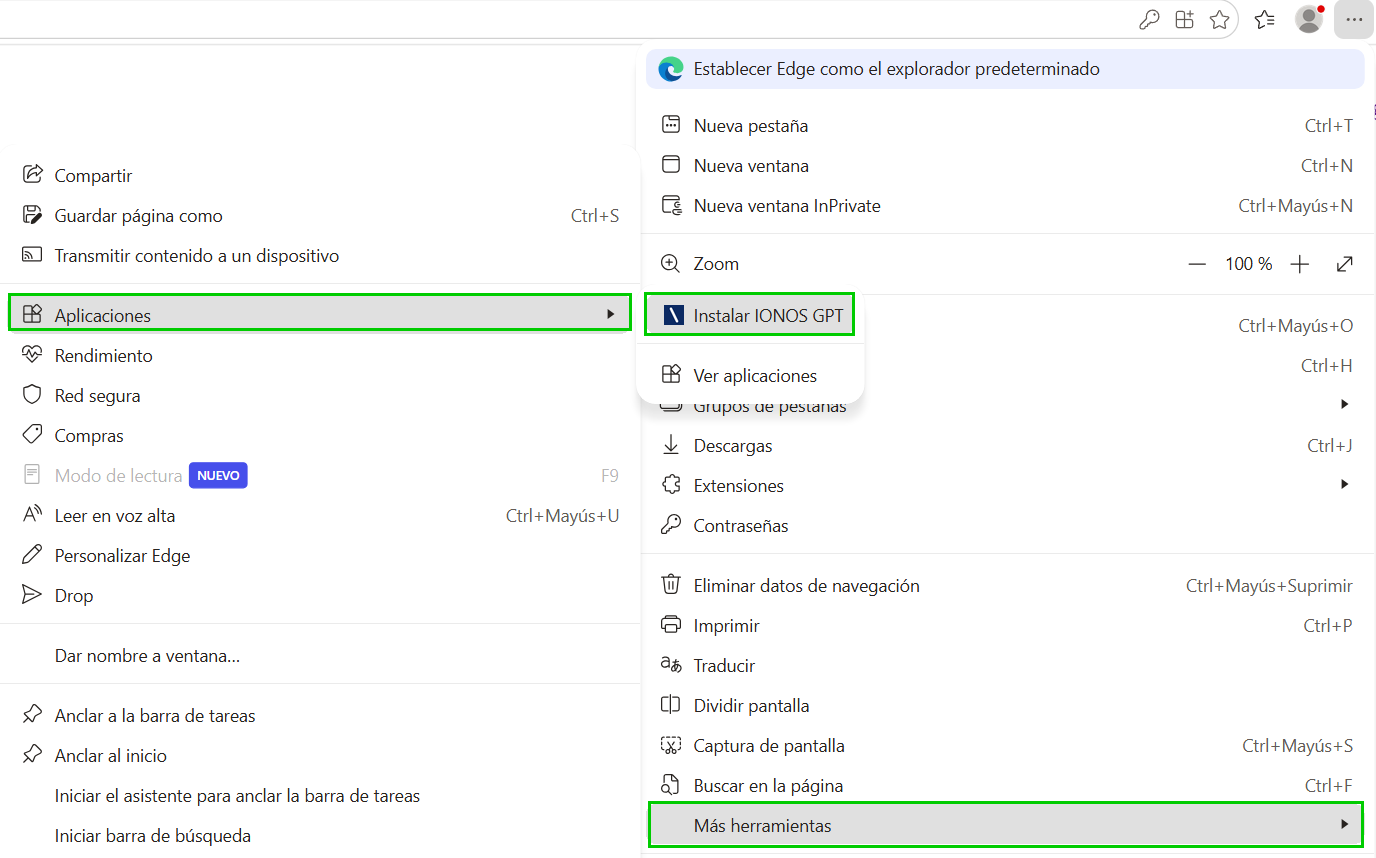The image size is (1376, 858).
Task: Click the Compras tag icon
Action: 32,435
